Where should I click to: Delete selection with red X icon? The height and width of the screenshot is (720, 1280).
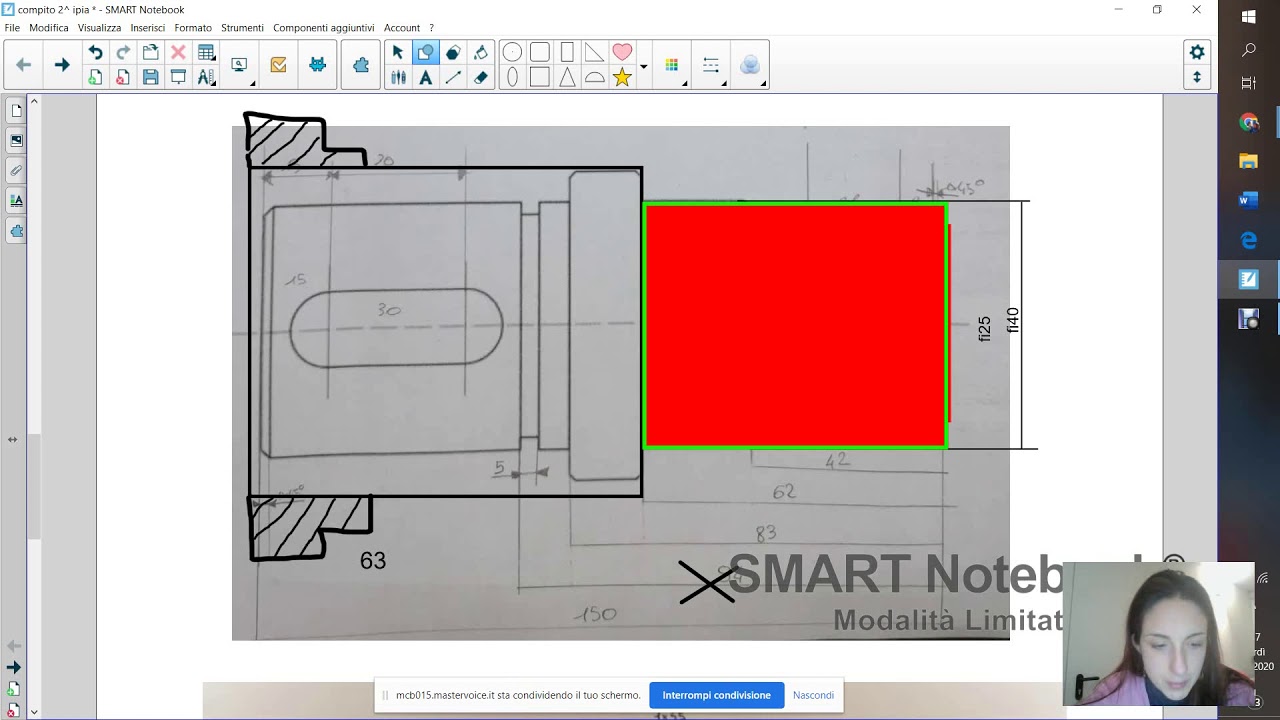[178, 53]
